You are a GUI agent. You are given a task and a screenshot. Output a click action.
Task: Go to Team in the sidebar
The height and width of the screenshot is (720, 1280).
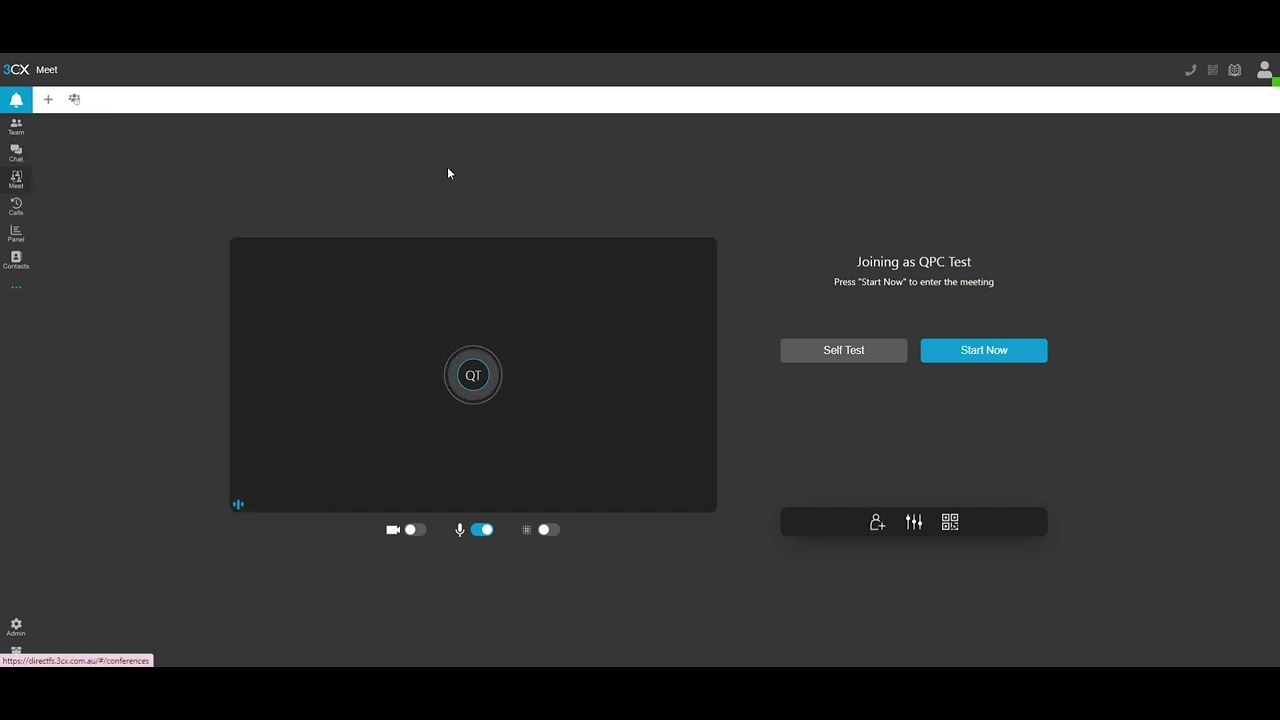tap(16, 126)
